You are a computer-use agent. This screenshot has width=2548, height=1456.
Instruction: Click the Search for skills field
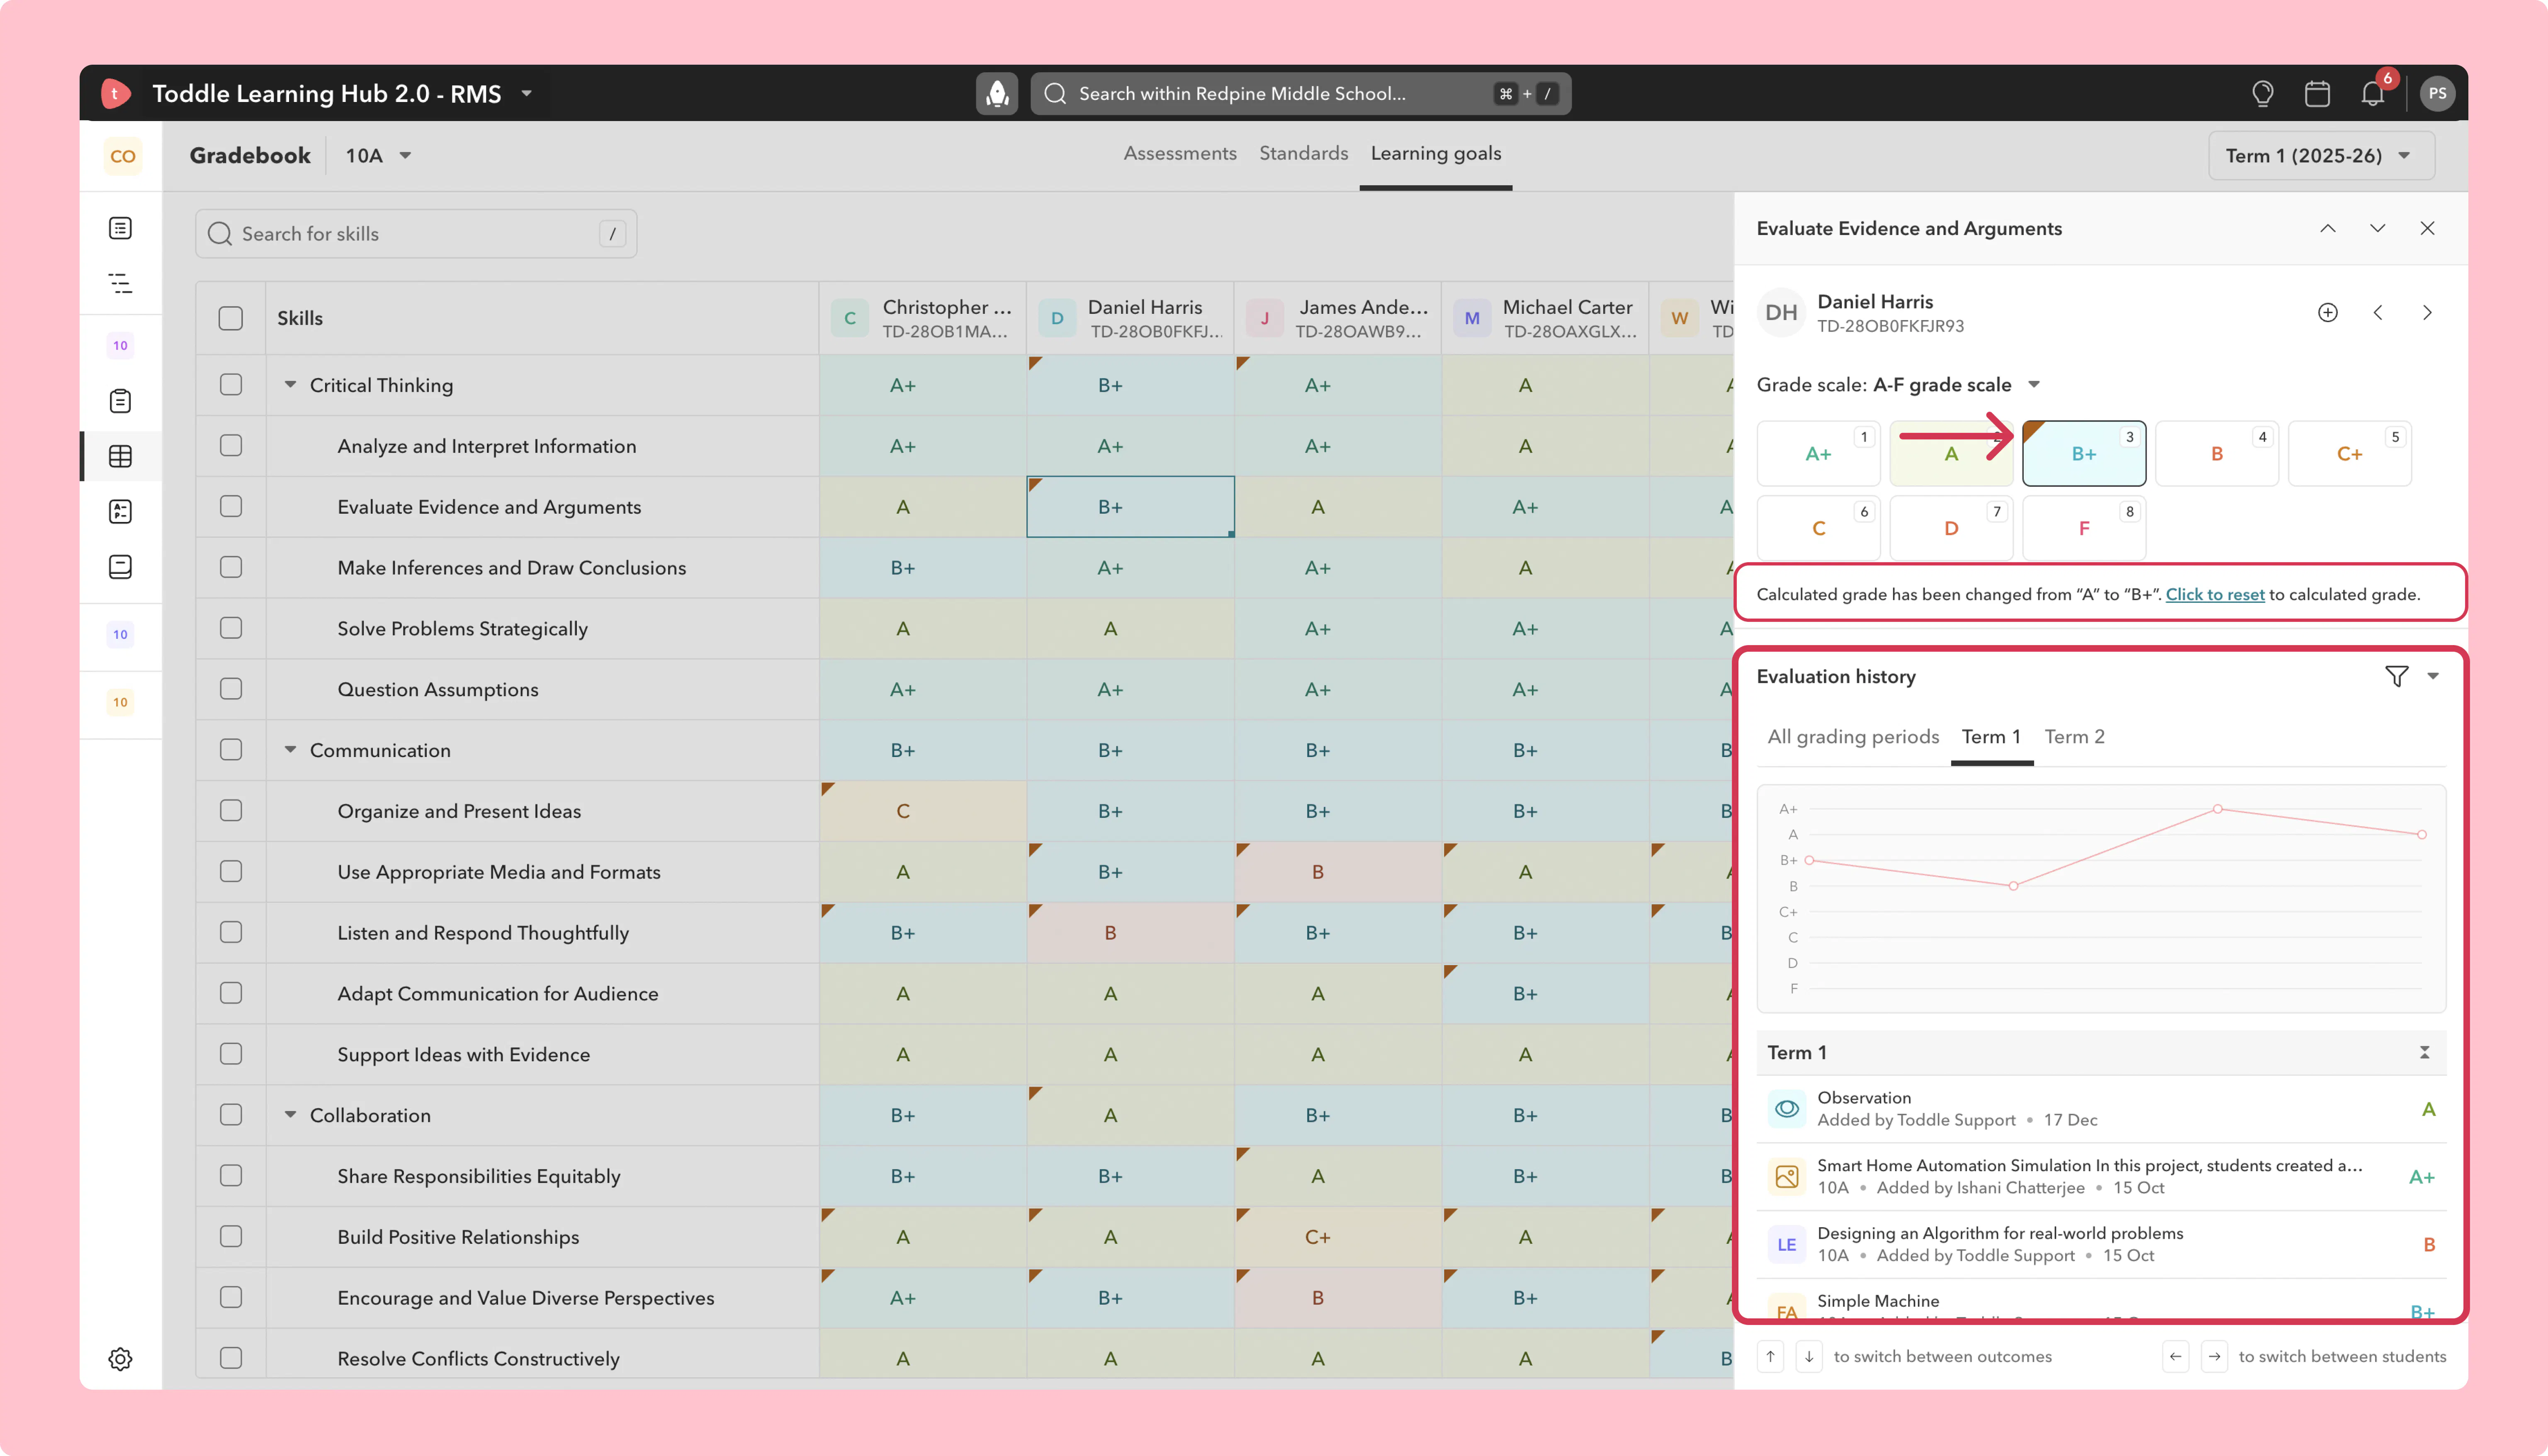tap(416, 234)
